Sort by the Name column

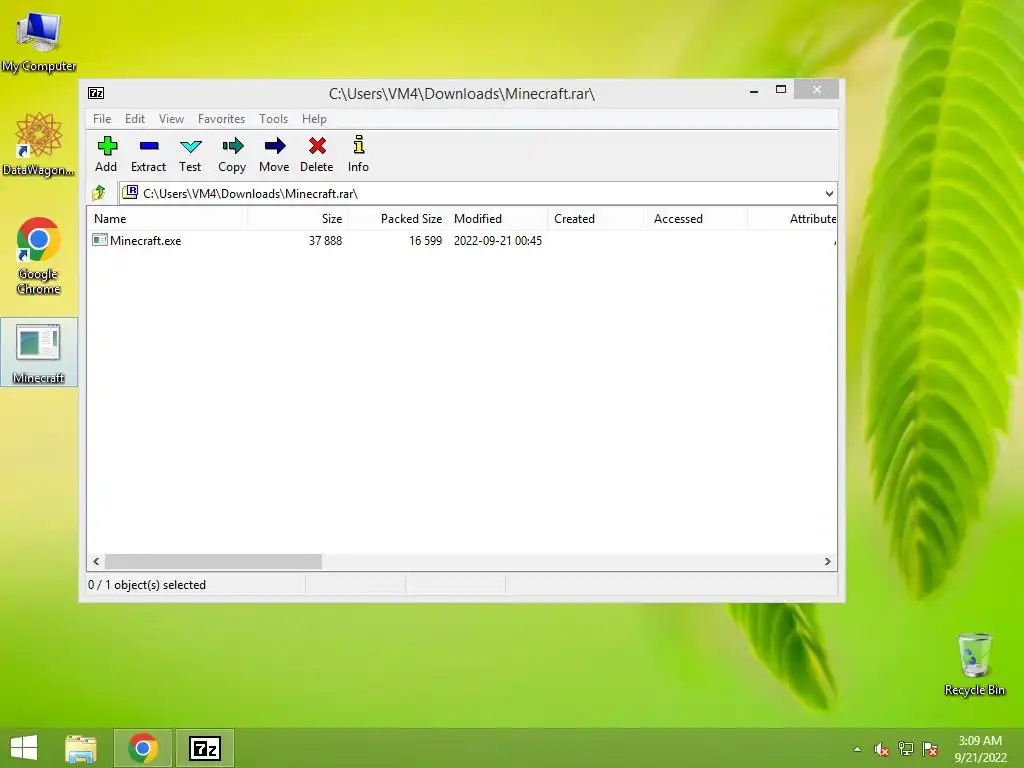[x=167, y=219]
